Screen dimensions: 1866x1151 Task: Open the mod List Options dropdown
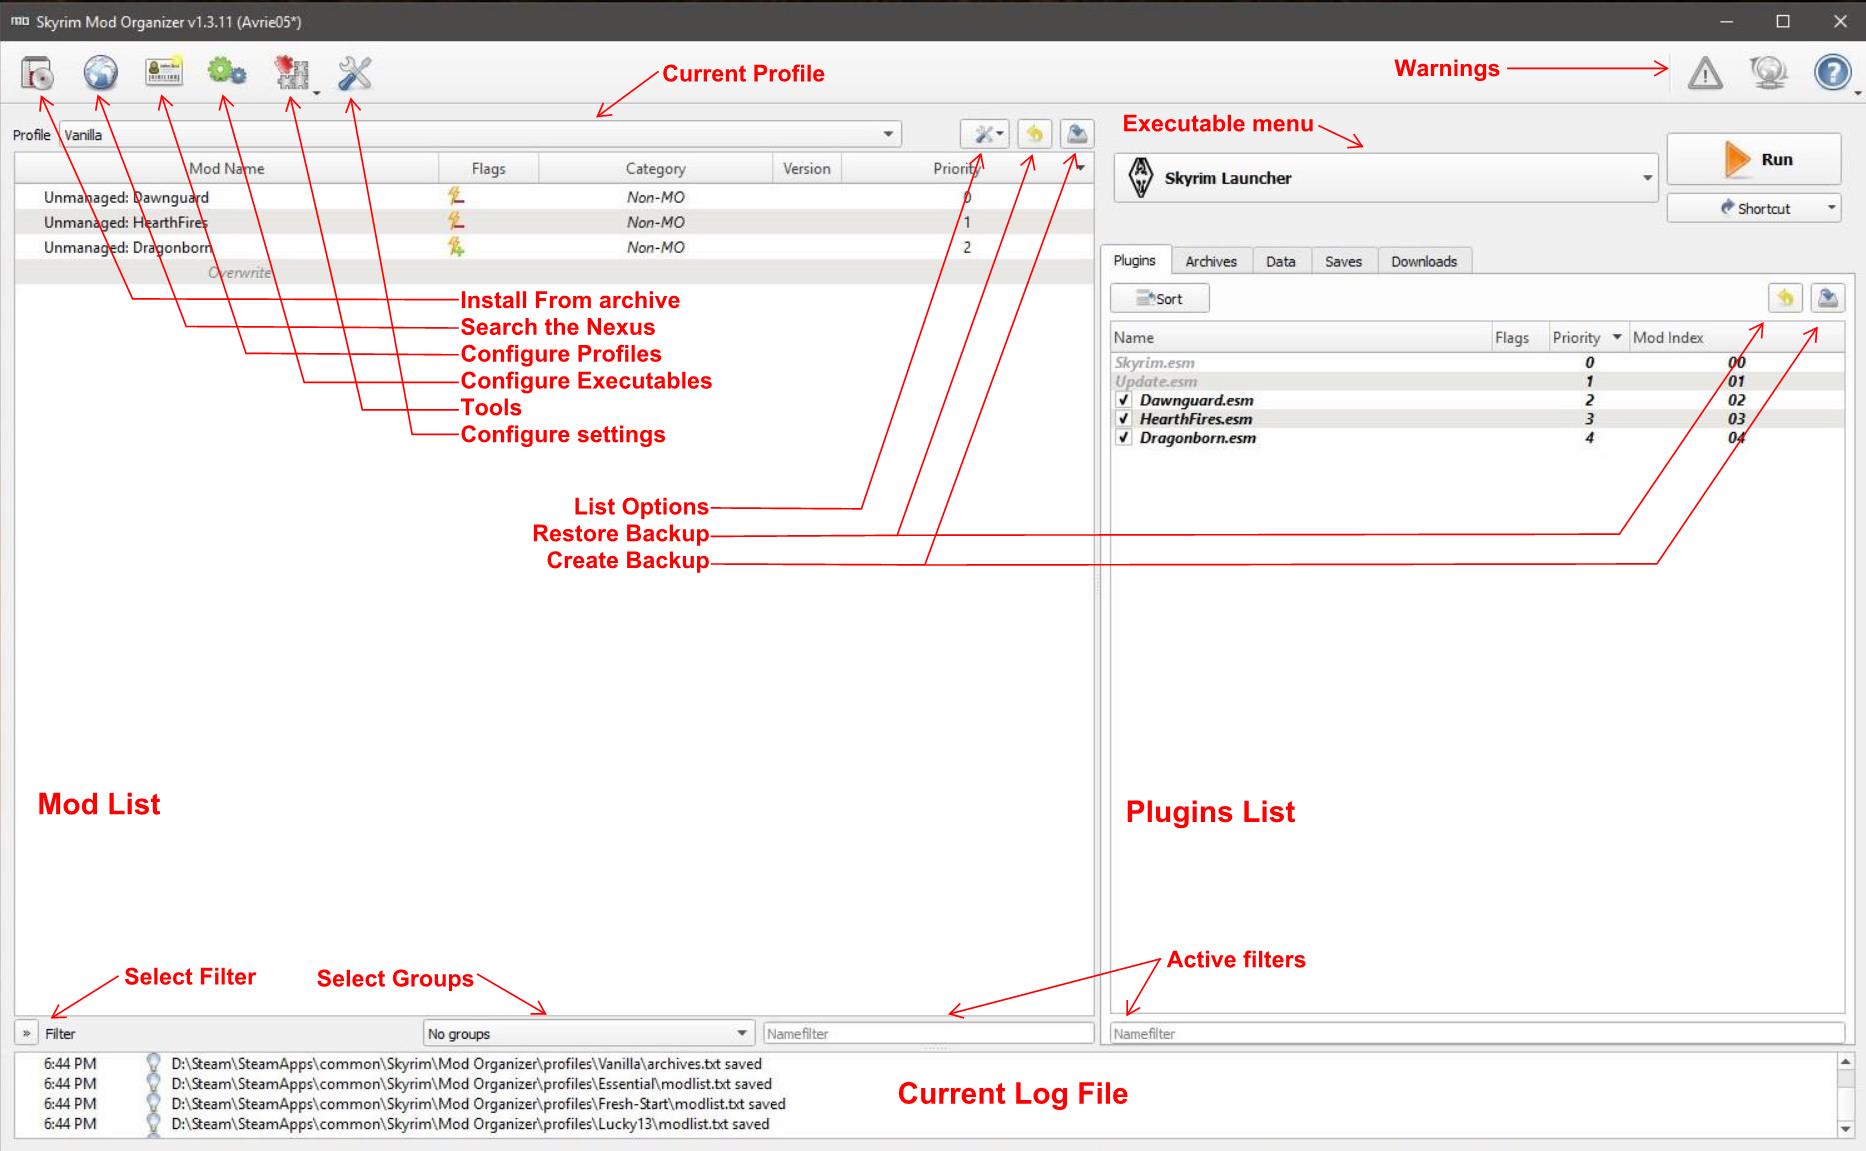[985, 134]
